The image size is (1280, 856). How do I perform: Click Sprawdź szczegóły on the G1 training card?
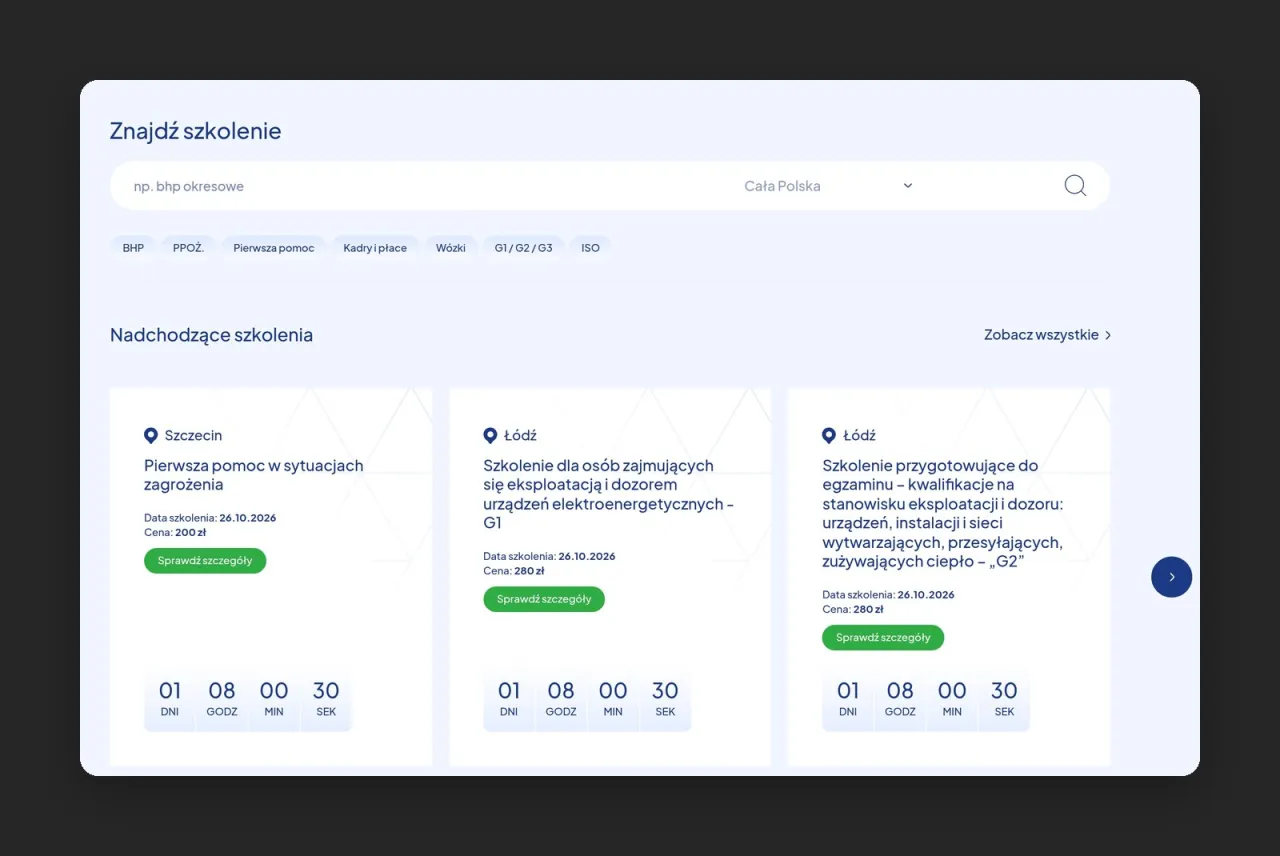pyautogui.click(x=544, y=599)
